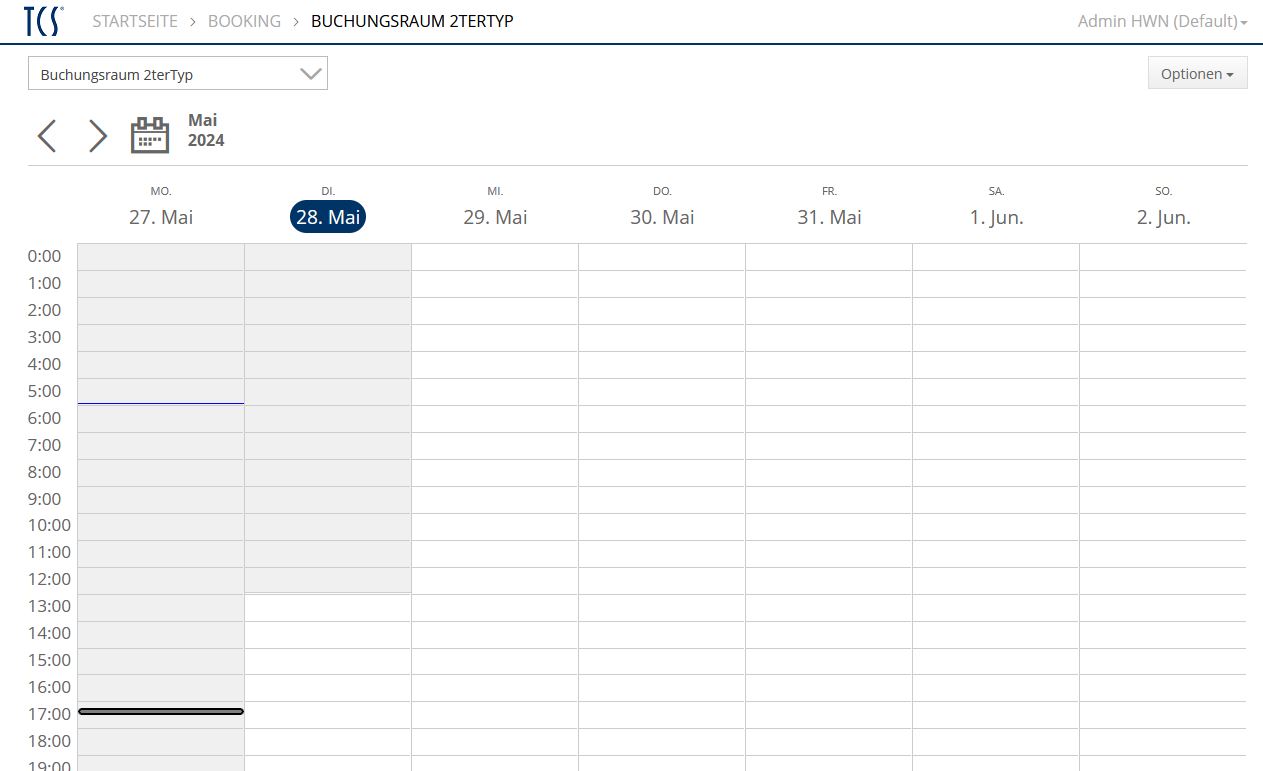Screen dimensions: 1263x771
Task: Select the 27. Mai day header
Action: click(x=161, y=217)
